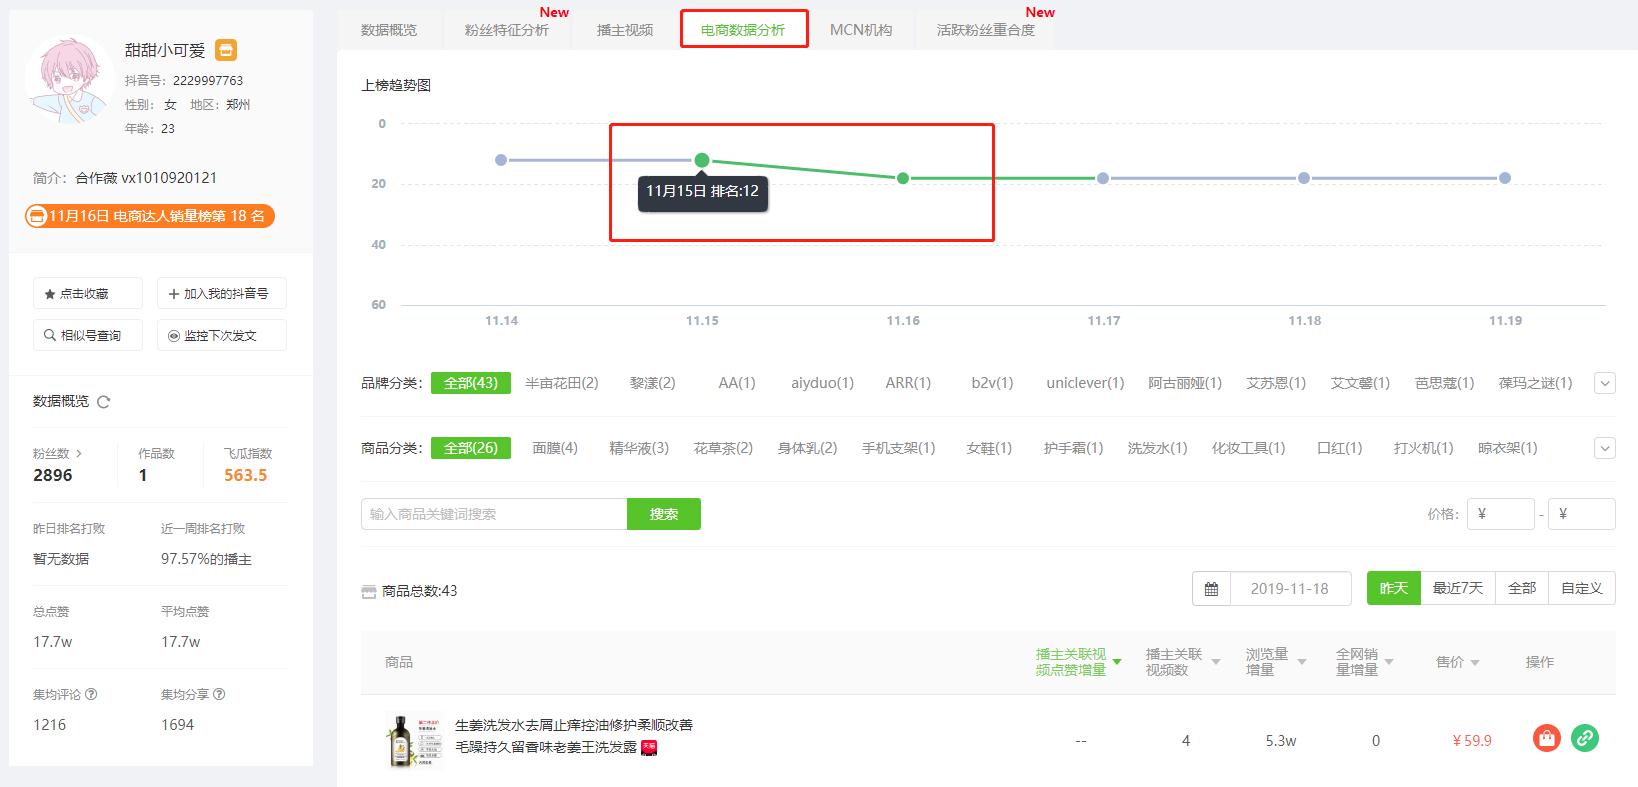Focus the maximum price field
The image size is (1638, 787).
1582,514
